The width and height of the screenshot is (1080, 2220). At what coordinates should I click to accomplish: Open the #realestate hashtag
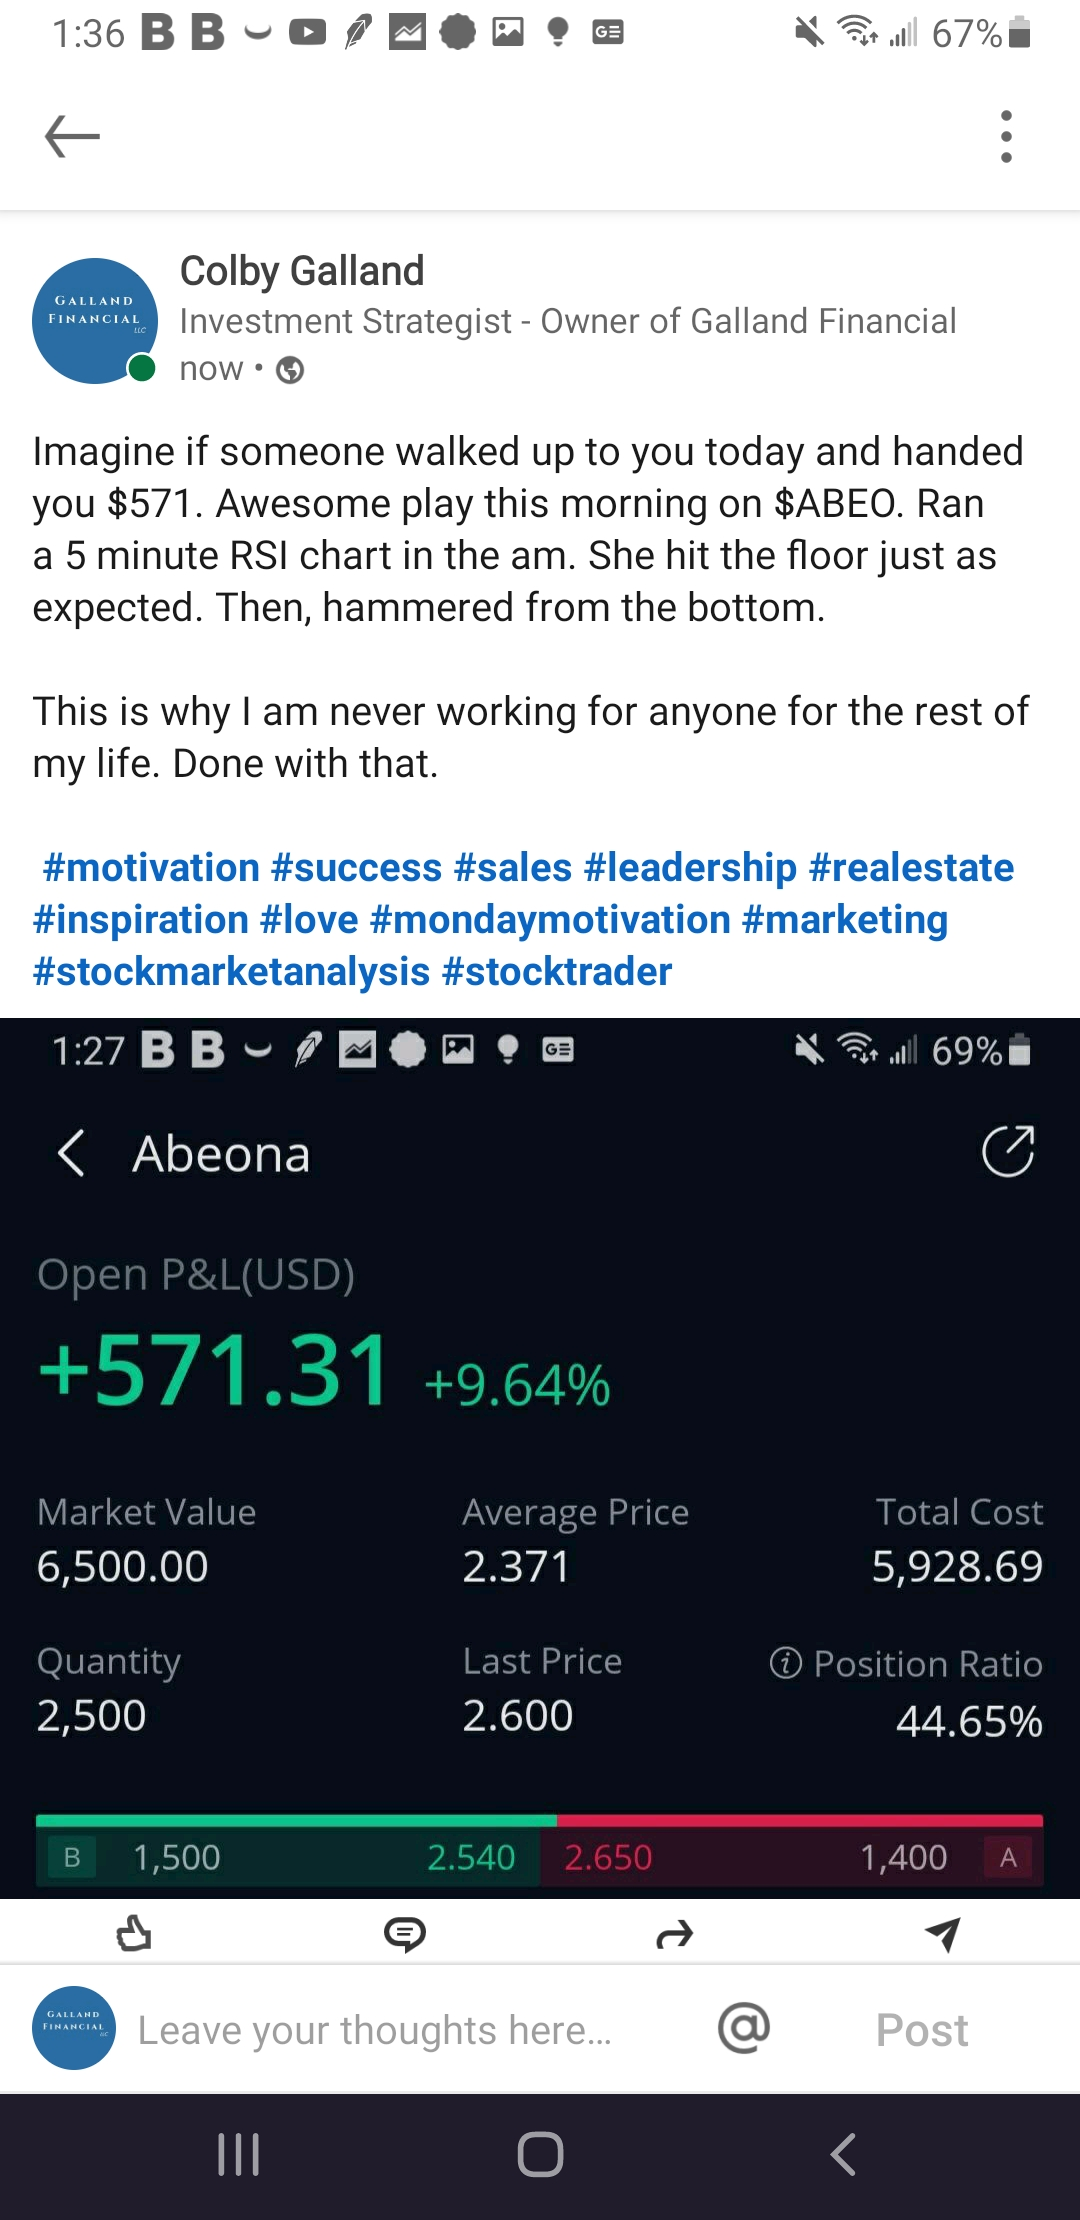(911, 867)
